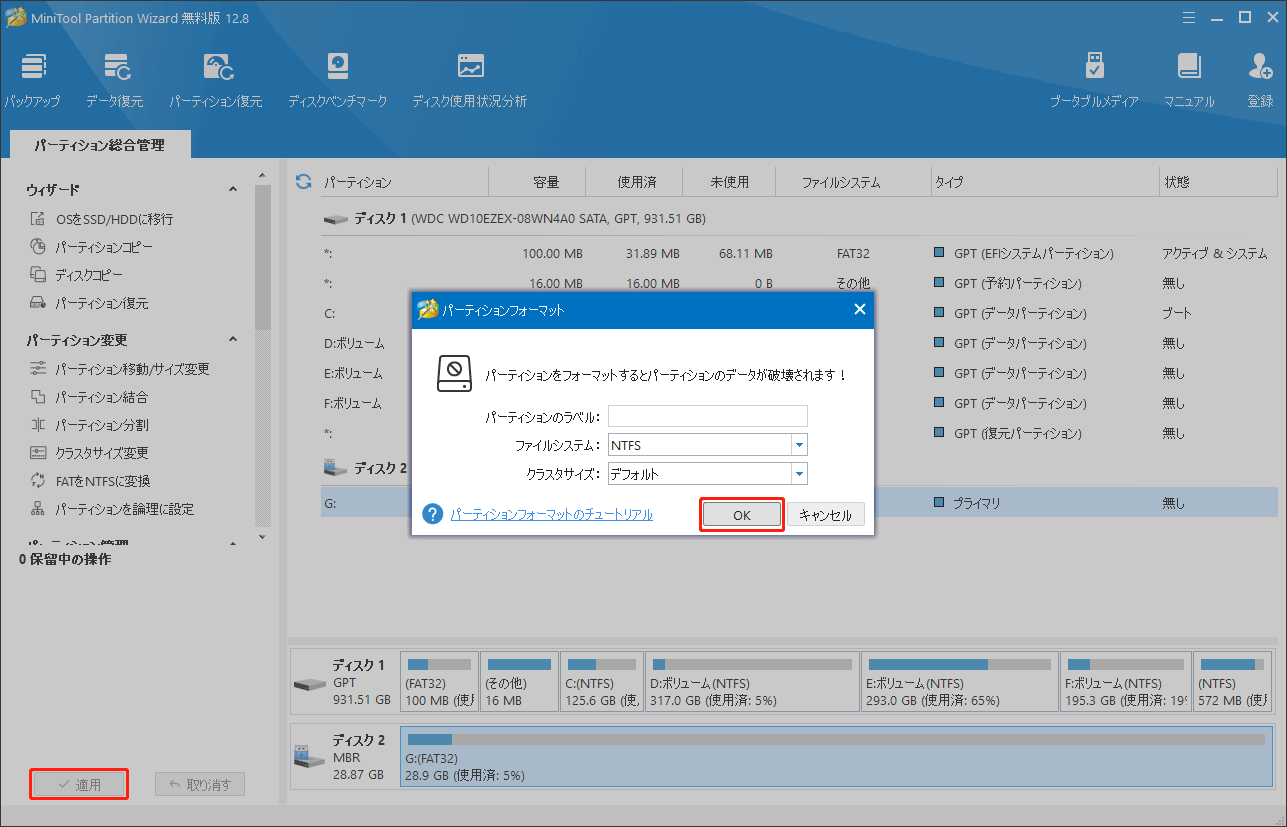
Task: Click the 登録 register icon
Action: tap(1260, 81)
